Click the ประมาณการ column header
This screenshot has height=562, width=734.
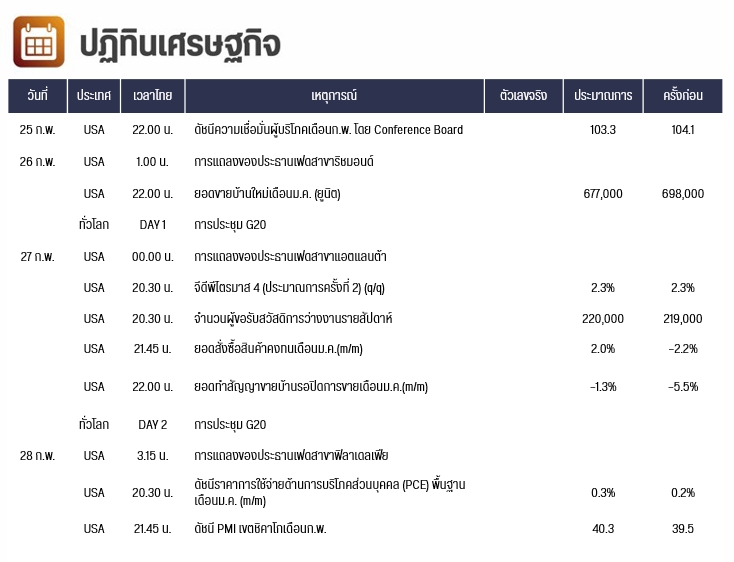(x=603, y=96)
